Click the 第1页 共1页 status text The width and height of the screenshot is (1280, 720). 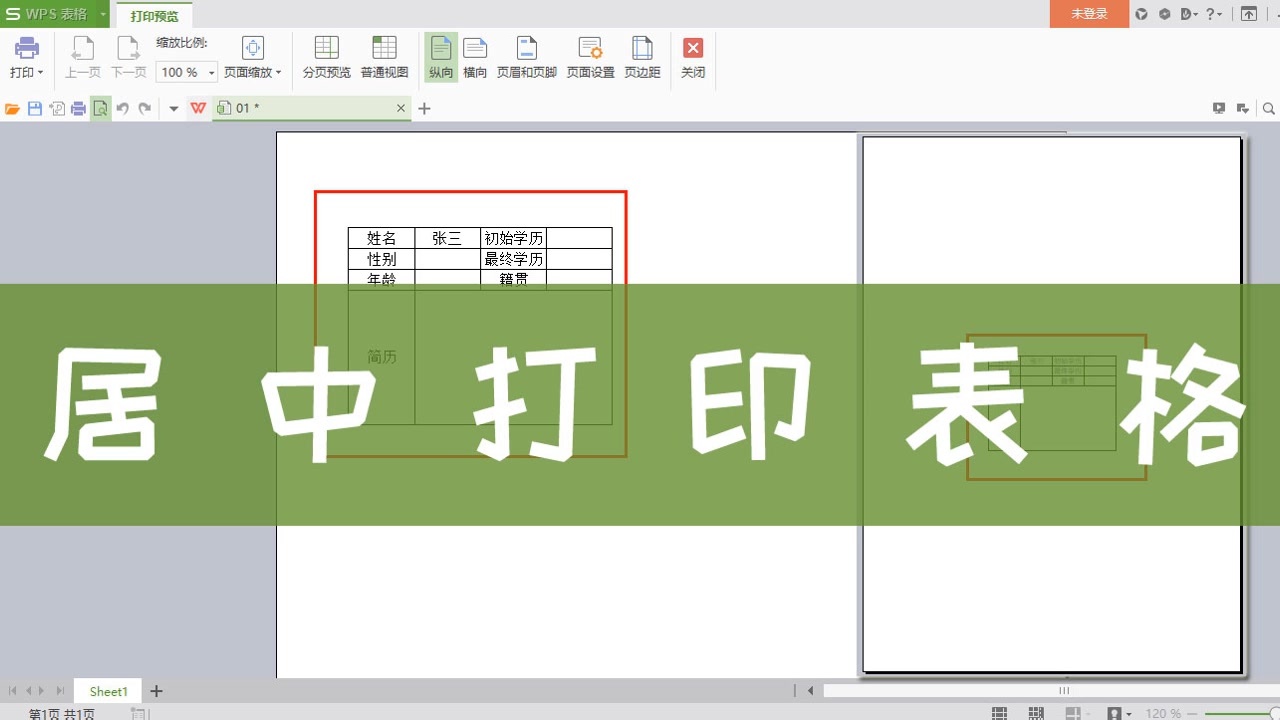(x=62, y=713)
